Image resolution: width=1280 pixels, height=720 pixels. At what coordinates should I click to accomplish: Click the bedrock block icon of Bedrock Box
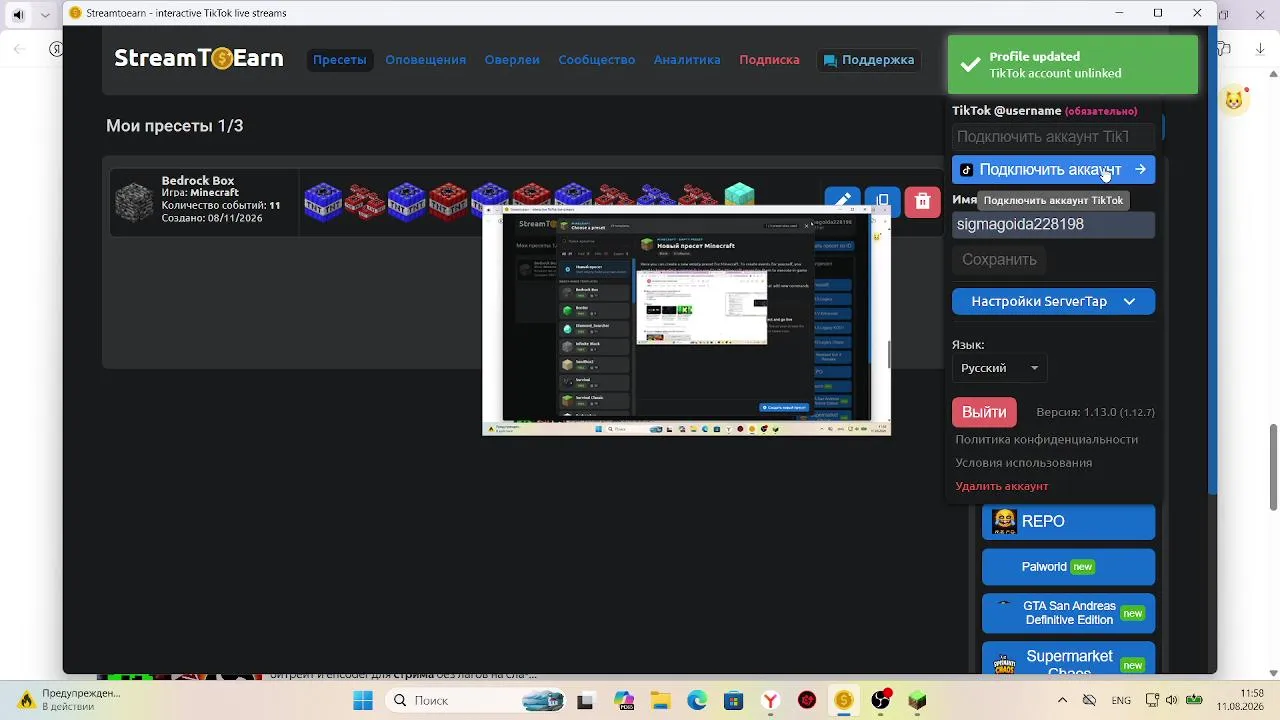coord(134,202)
